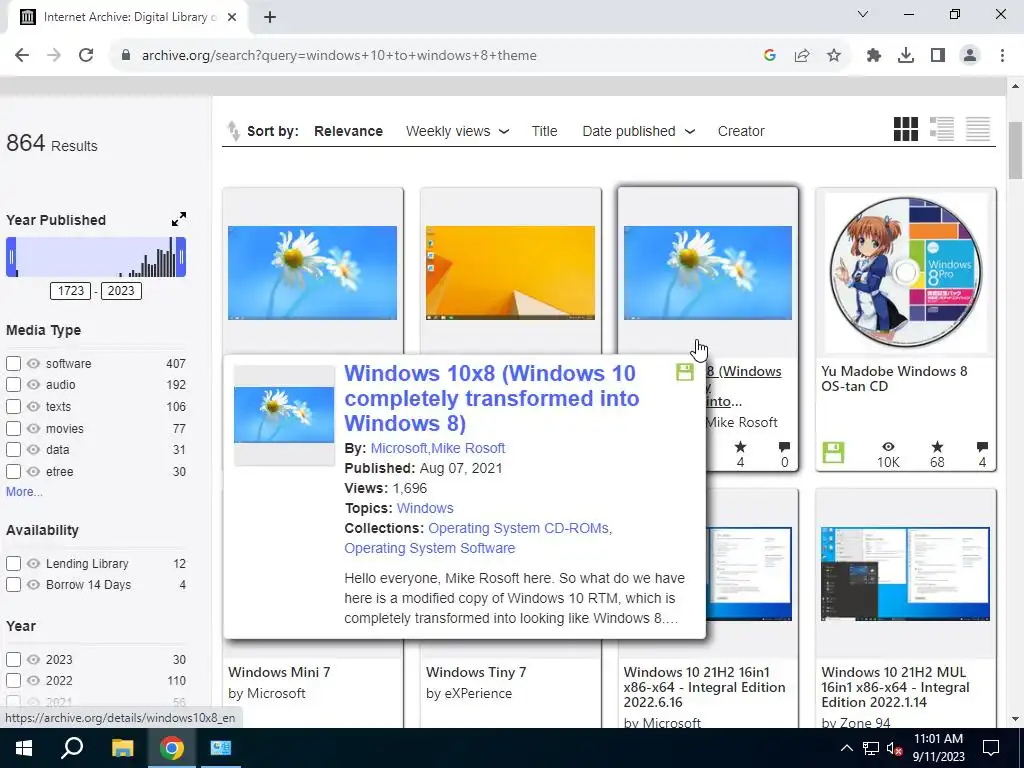
Task: Hide Lending Library facet eye icon
Action: click(33, 563)
